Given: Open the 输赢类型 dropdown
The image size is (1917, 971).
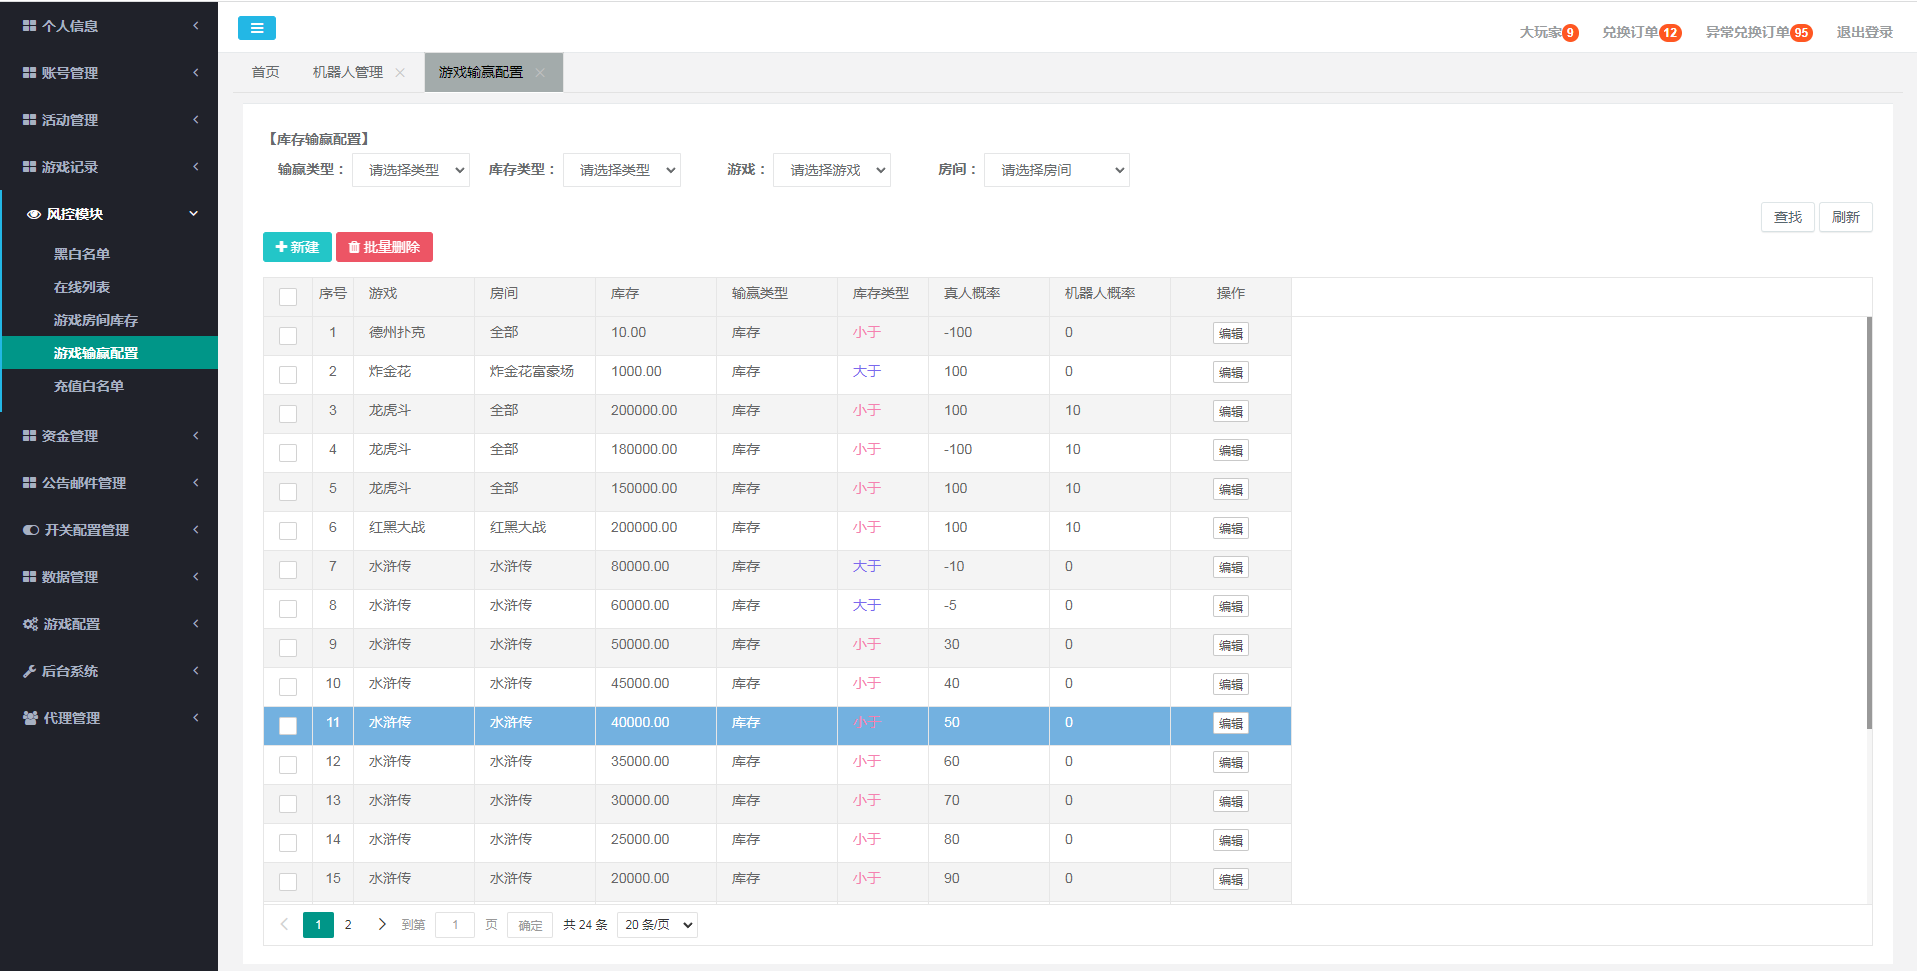Looking at the screenshot, I should coord(411,170).
